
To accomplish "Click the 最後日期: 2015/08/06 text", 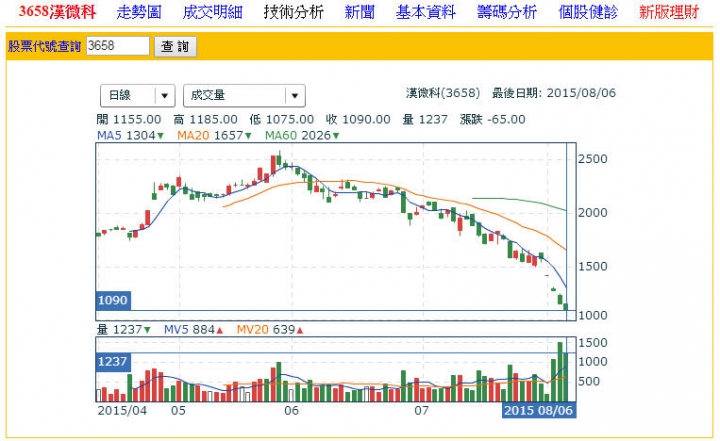I will point(554,93).
